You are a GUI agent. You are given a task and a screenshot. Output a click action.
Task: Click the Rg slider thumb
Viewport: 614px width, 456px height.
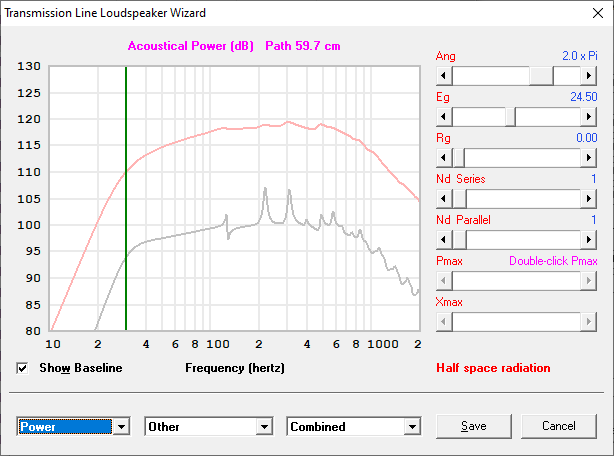tap(459, 158)
